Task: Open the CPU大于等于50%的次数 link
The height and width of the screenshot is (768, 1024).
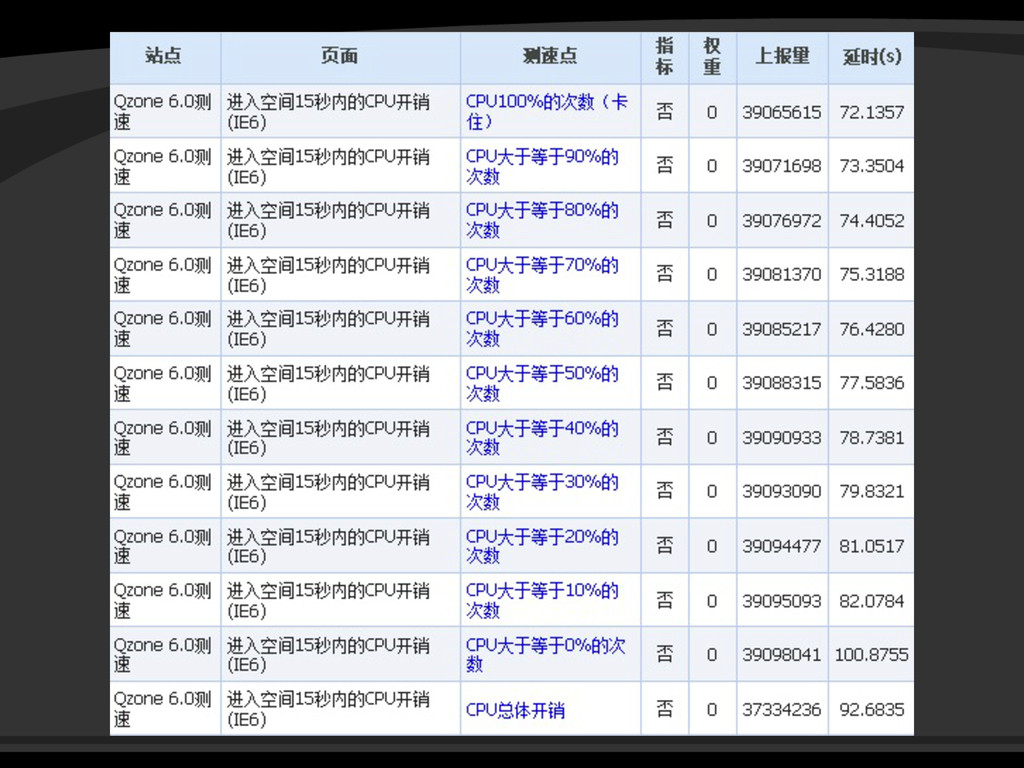Action: pos(542,383)
